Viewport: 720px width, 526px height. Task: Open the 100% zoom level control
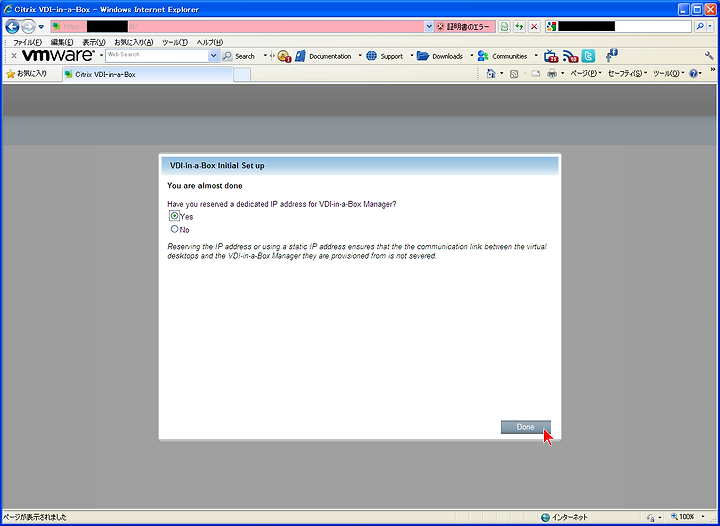pos(687,517)
